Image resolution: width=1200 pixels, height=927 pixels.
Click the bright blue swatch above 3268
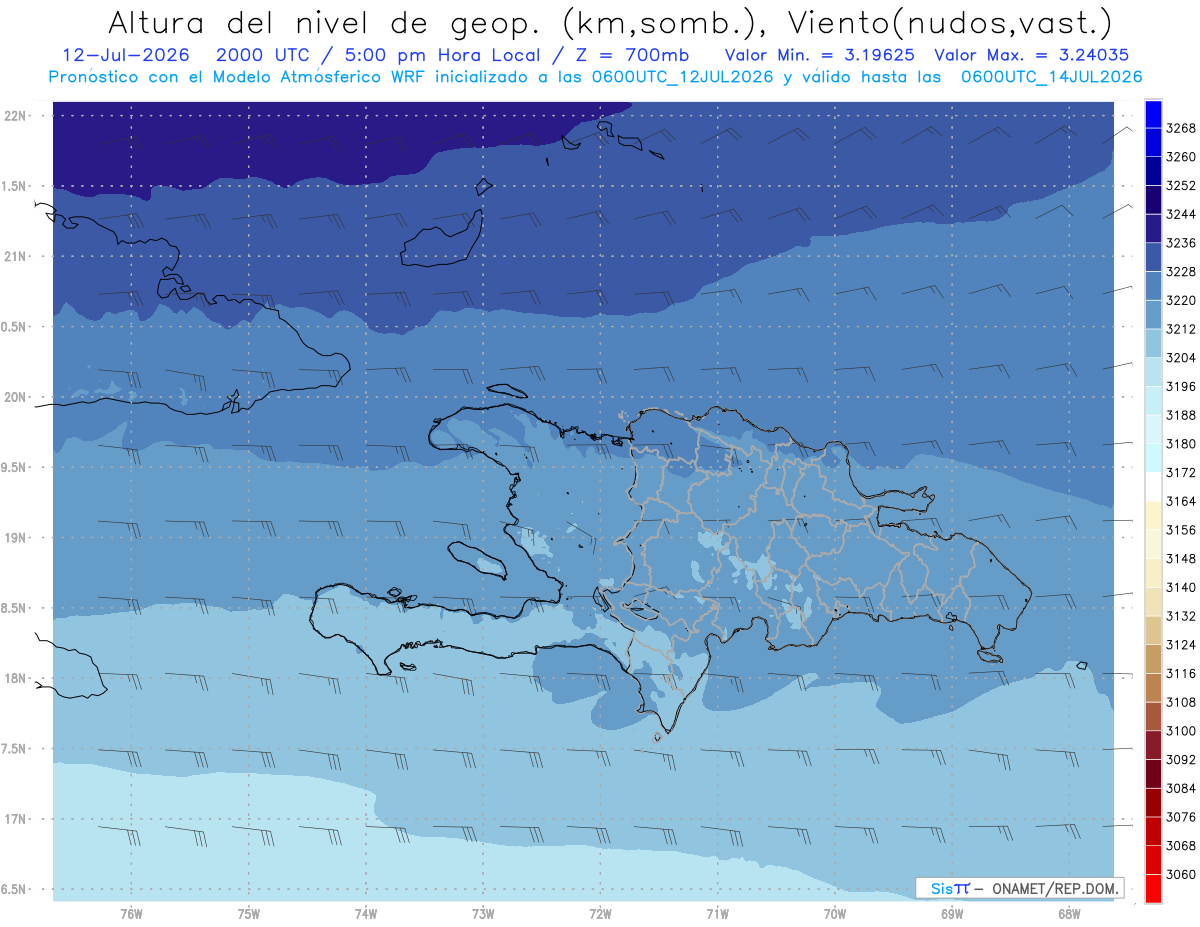pos(1153,114)
